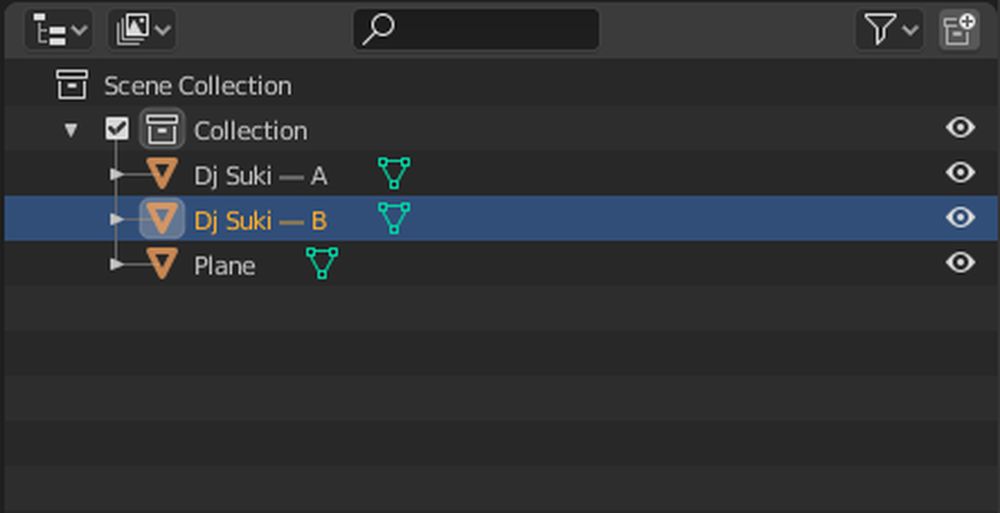Collapse the Collection tree arrow
Image resolution: width=1000 pixels, height=513 pixels.
click(71, 130)
